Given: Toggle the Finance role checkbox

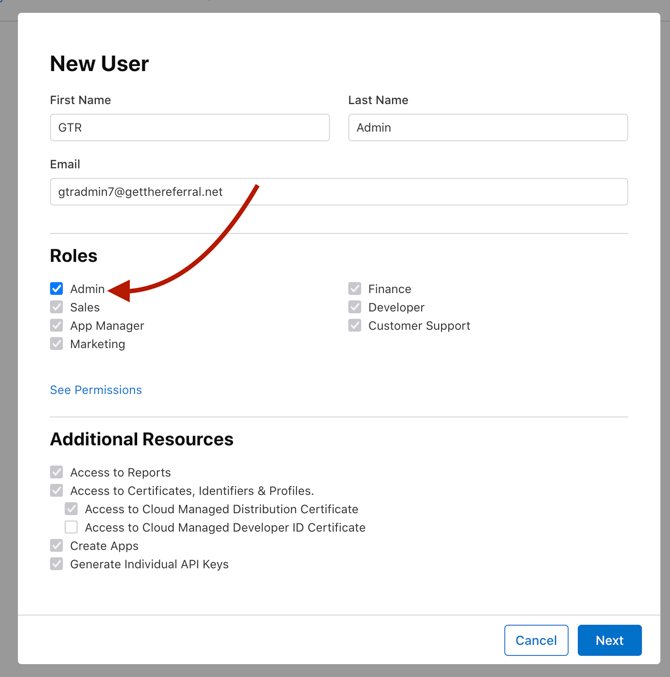Looking at the screenshot, I should click(x=355, y=289).
